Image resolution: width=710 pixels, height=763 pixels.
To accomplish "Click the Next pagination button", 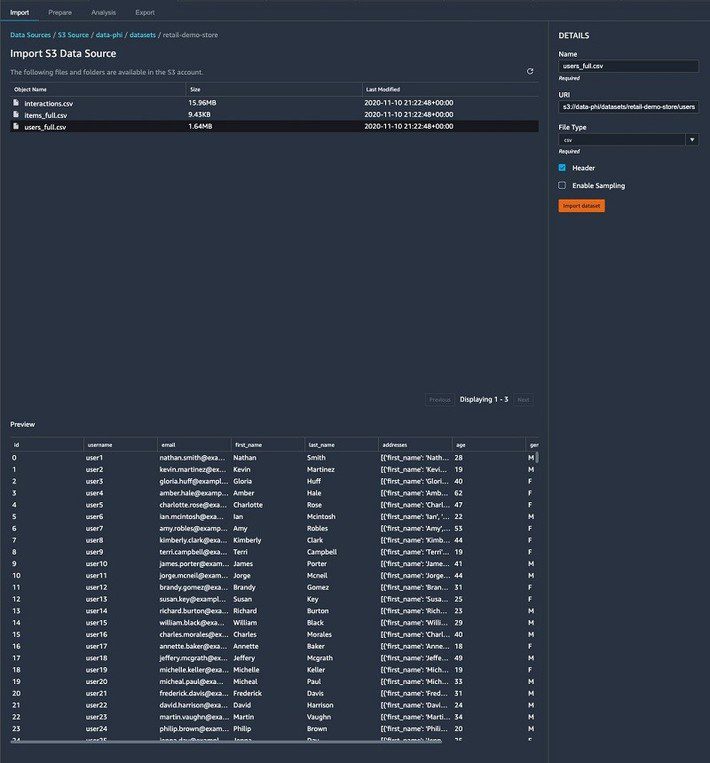I will tap(523, 400).
